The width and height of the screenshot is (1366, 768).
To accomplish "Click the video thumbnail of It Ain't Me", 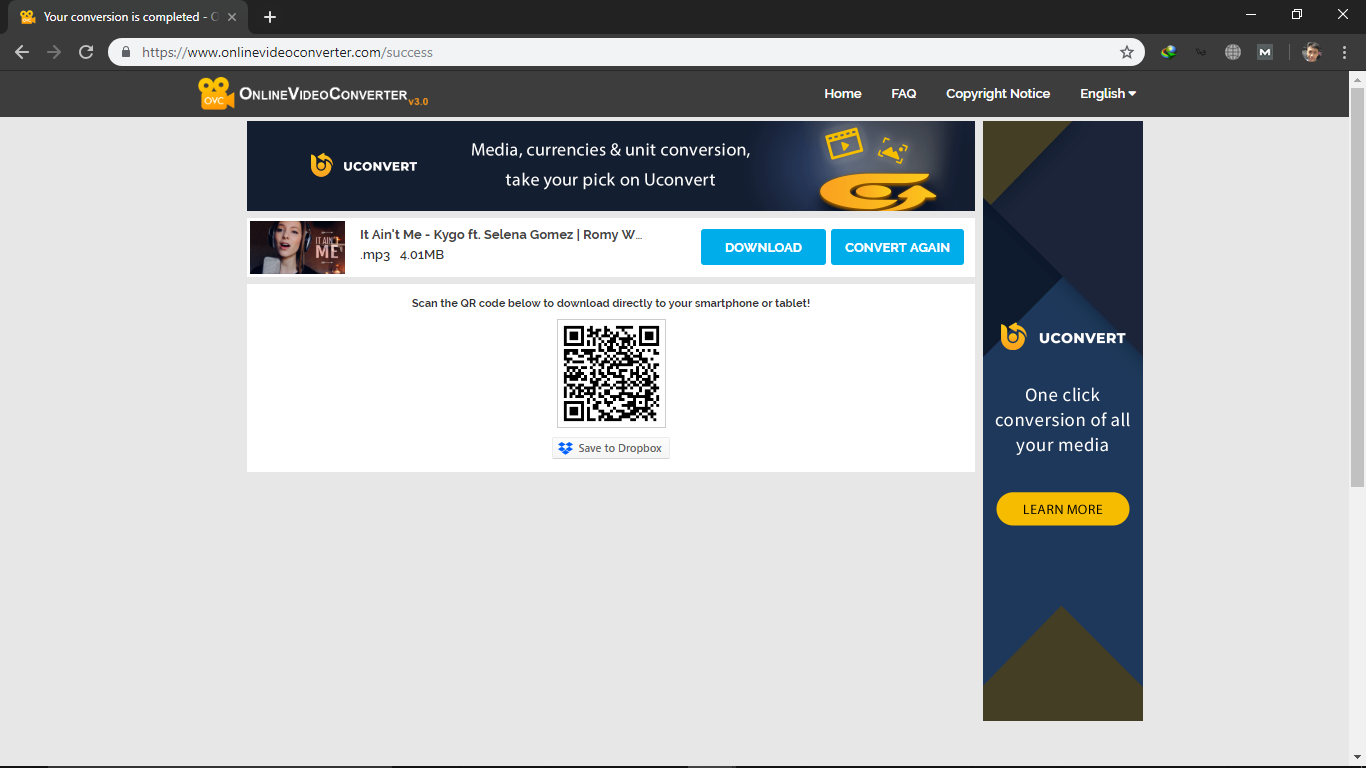I will click(297, 247).
